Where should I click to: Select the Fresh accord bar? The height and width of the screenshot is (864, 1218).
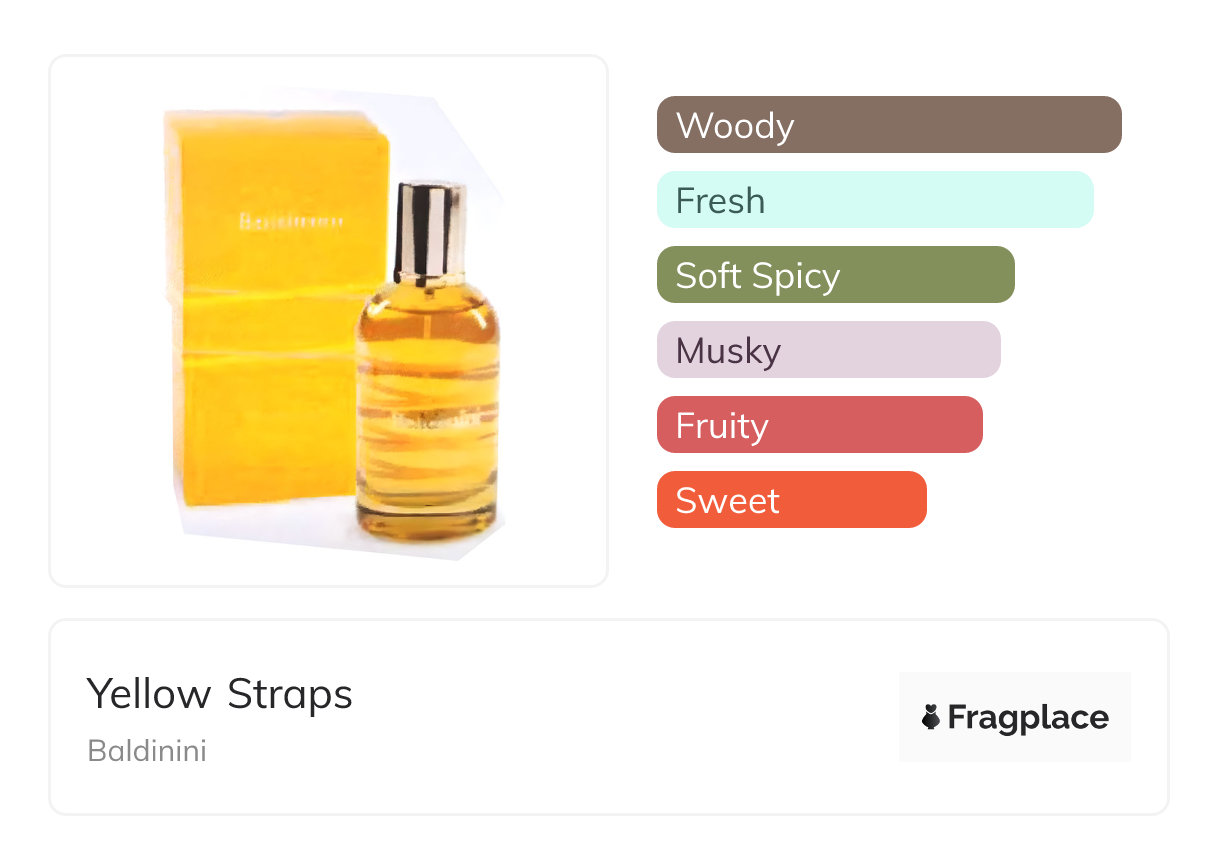tap(875, 200)
